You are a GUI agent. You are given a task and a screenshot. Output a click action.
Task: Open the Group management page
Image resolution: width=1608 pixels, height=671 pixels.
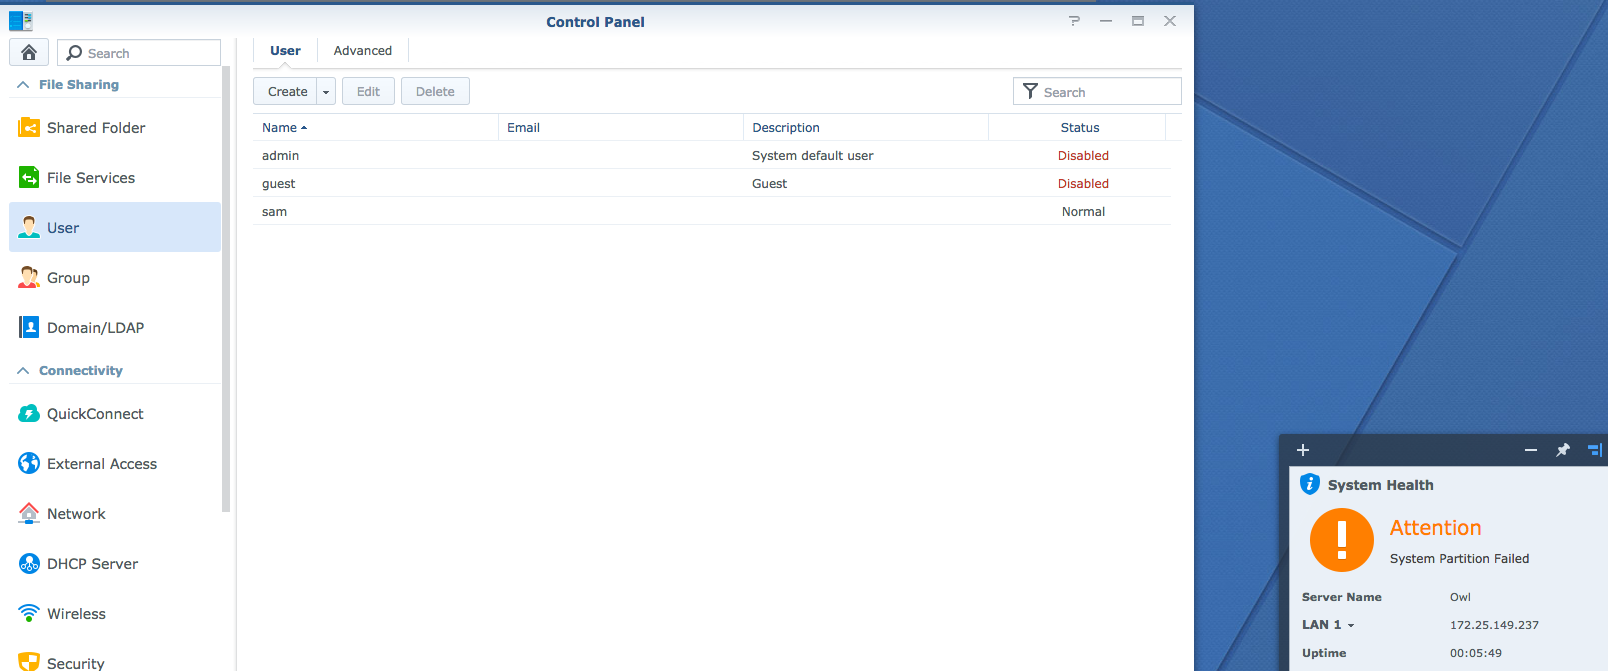click(68, 278)
